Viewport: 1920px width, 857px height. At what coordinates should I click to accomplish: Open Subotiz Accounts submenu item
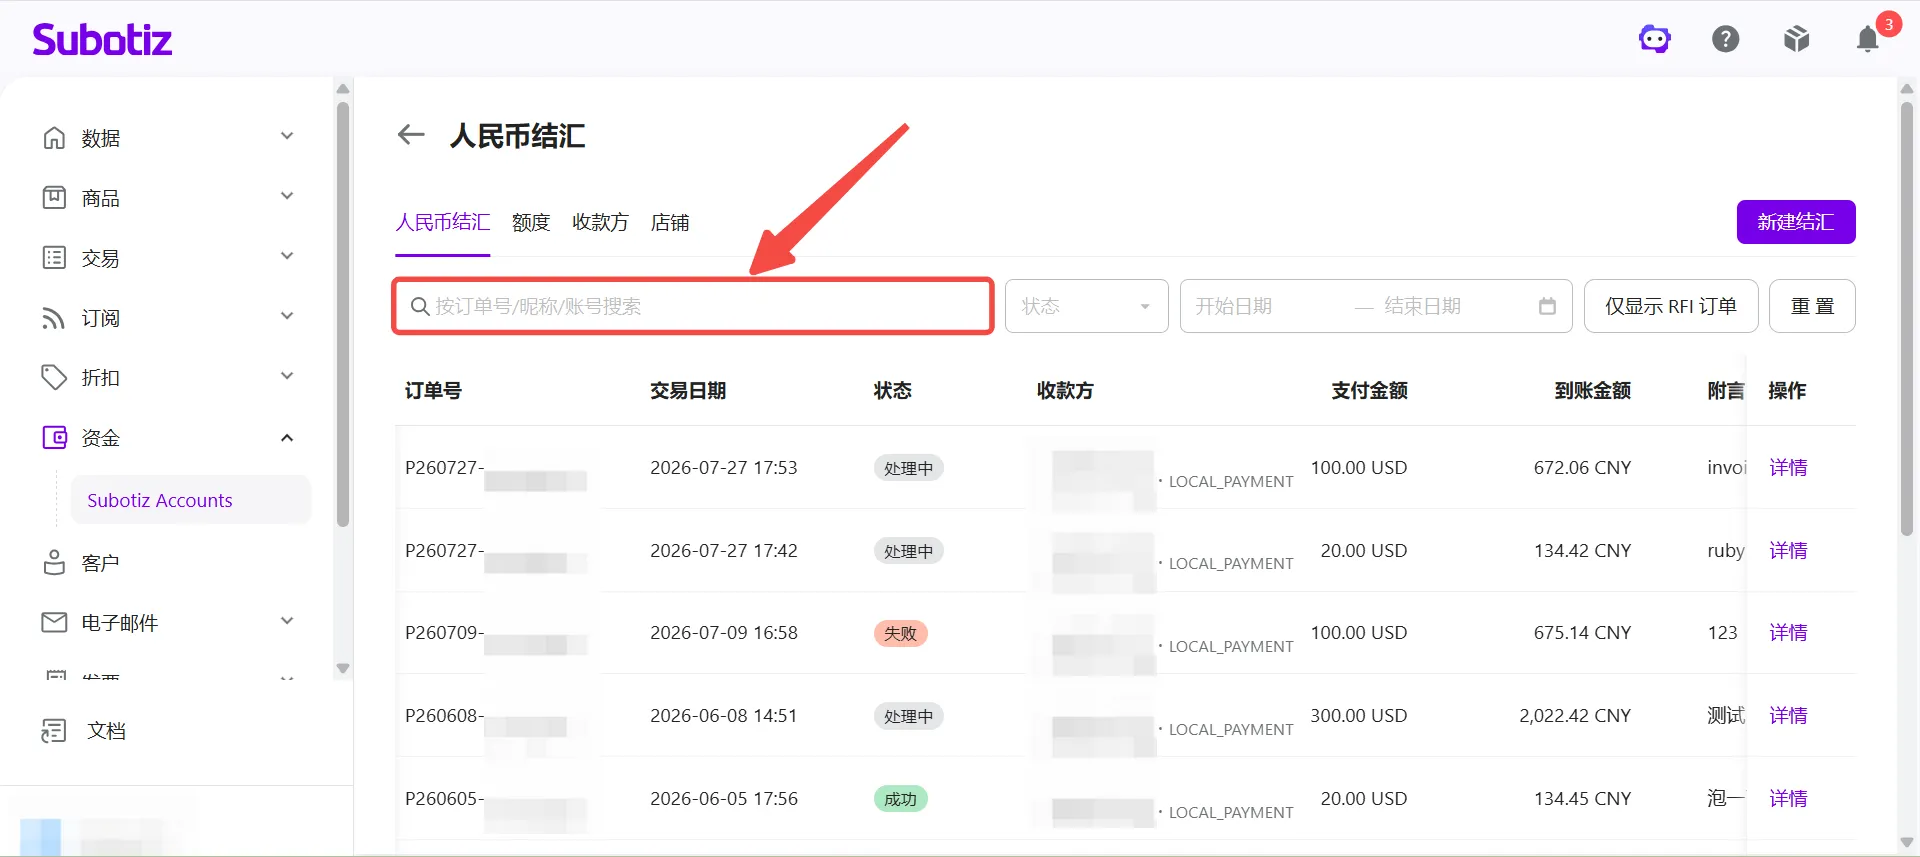pyautogui.click(x=190, y=500)
